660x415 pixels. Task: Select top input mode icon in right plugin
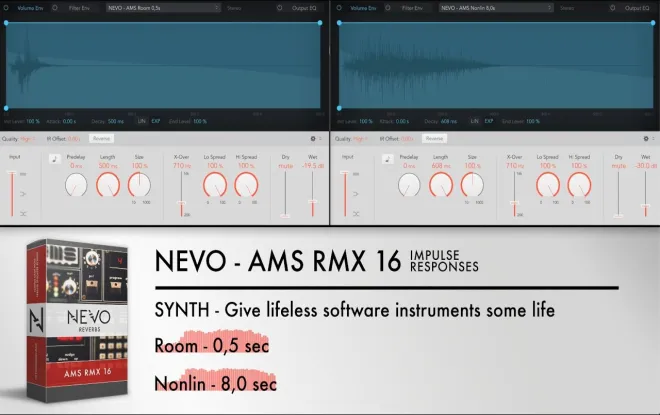(356, 174)
